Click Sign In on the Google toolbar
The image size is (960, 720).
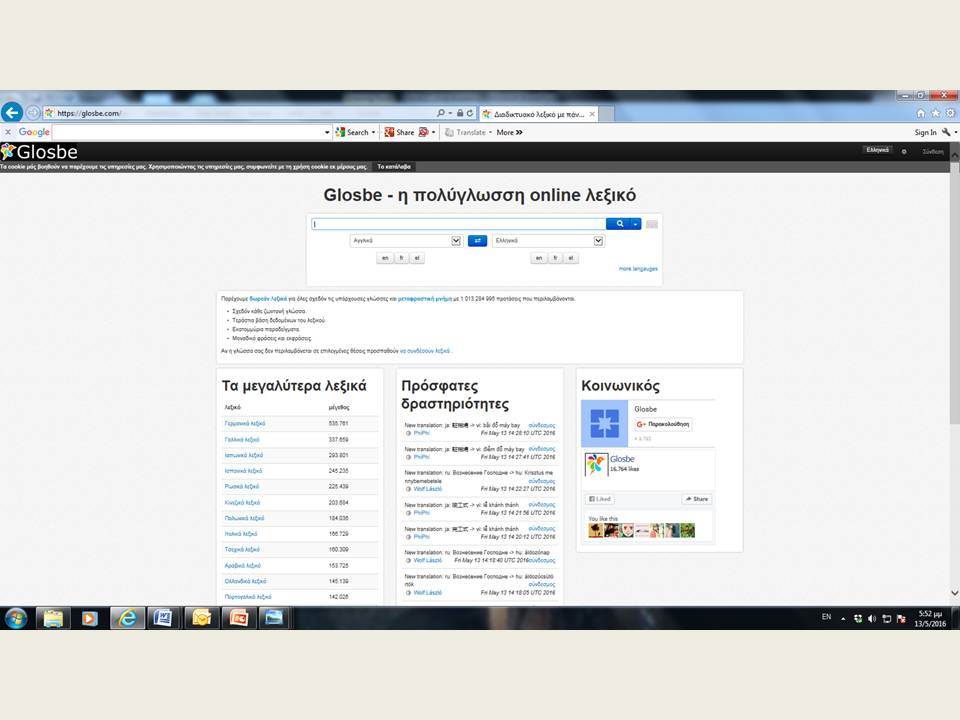[925, 132]
